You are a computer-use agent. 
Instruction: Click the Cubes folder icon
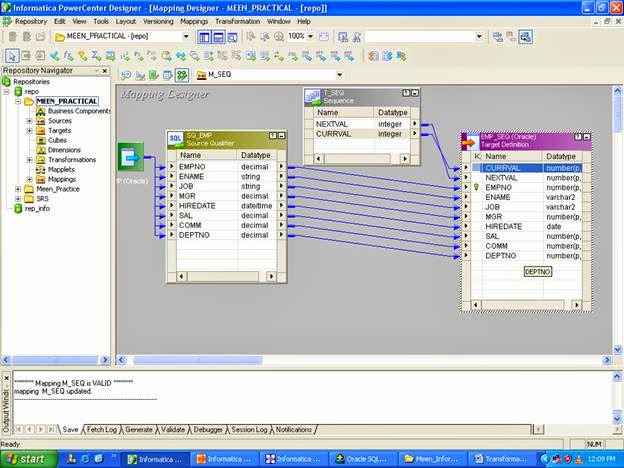tap(41, 140)
